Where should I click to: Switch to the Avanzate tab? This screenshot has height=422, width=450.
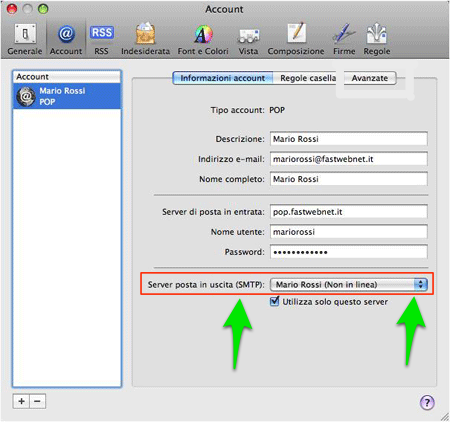tap(370, 78)
